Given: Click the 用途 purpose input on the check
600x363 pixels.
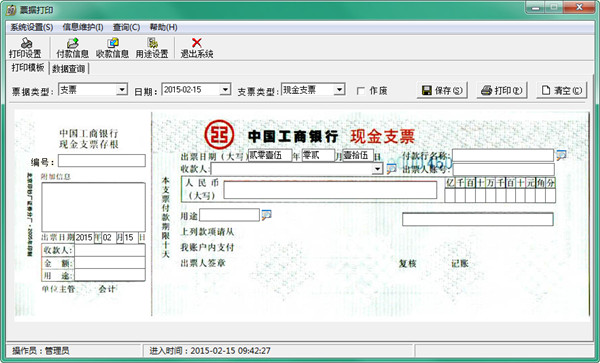Looking at the screenshot, I should [x=230, y=215].
